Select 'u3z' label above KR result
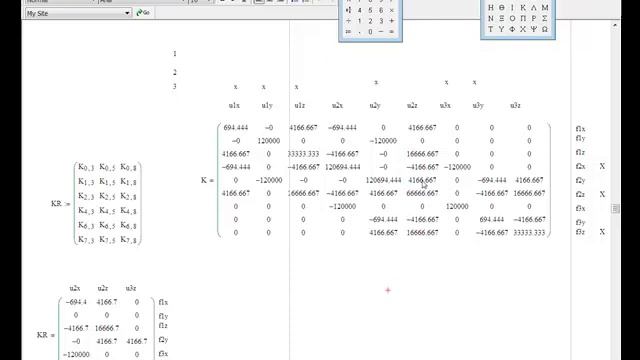The image size is (640, 360). click(131, 288)
